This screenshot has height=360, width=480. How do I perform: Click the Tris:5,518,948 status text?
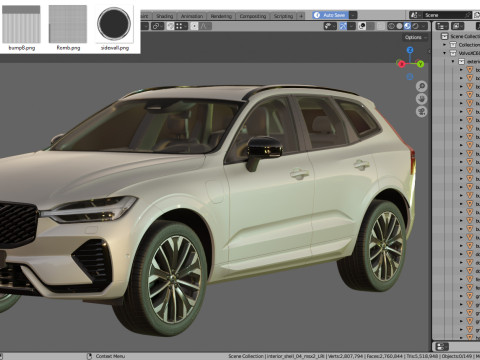pyautogui.click(x=422, y=356)
